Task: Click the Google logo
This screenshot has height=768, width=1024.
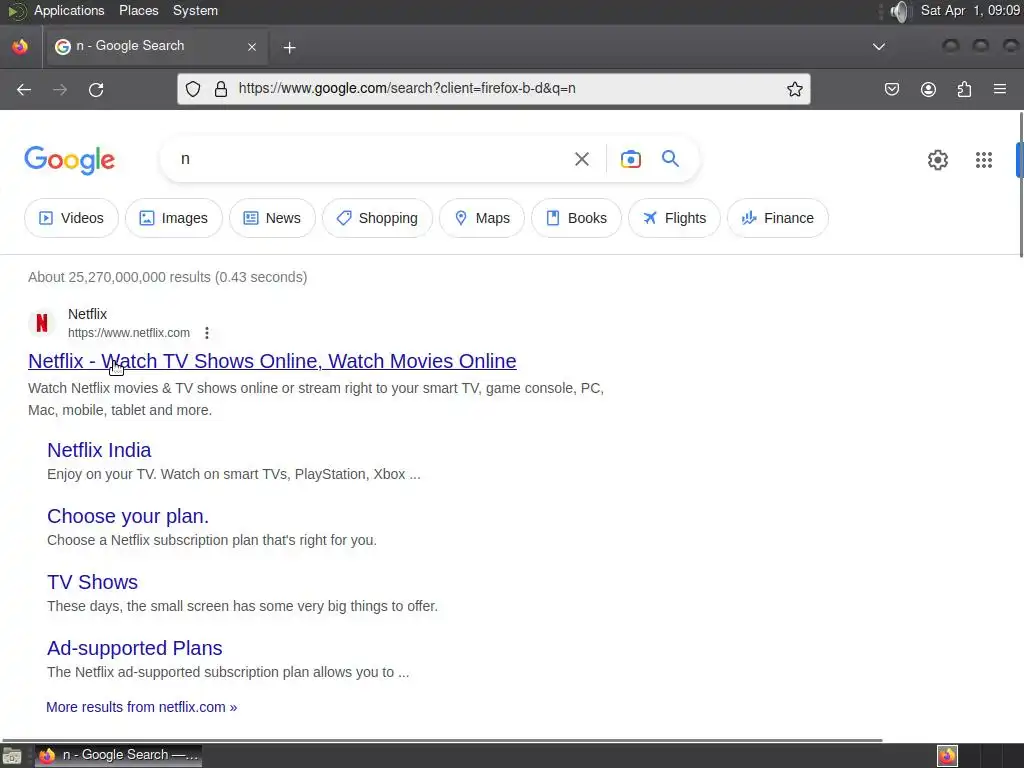Action: (70, 160)
